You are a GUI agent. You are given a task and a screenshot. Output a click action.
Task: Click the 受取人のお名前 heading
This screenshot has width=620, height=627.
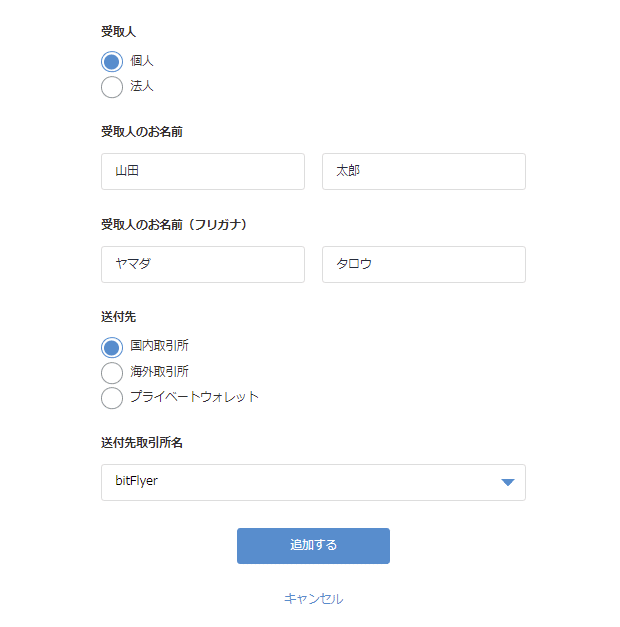142,132
